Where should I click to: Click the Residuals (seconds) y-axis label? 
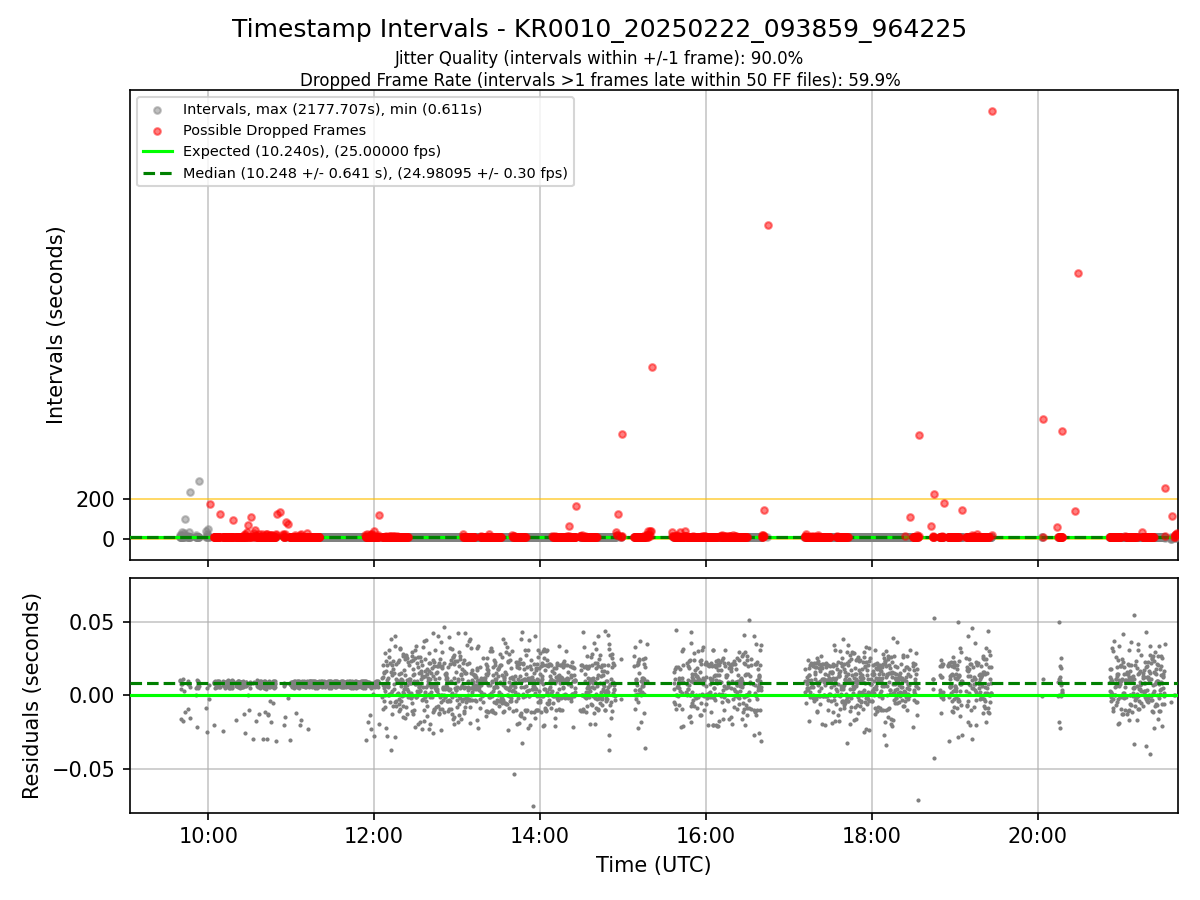[32, 696]
